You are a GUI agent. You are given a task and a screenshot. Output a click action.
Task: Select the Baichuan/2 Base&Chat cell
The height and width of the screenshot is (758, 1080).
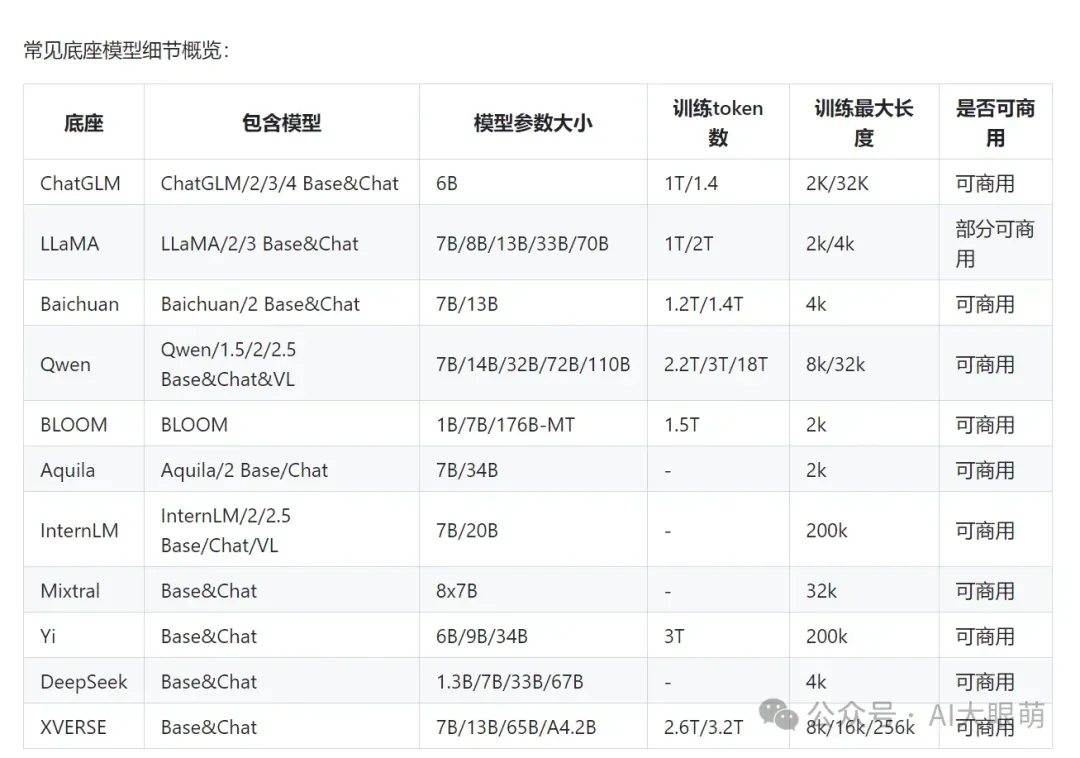(282, 304)
